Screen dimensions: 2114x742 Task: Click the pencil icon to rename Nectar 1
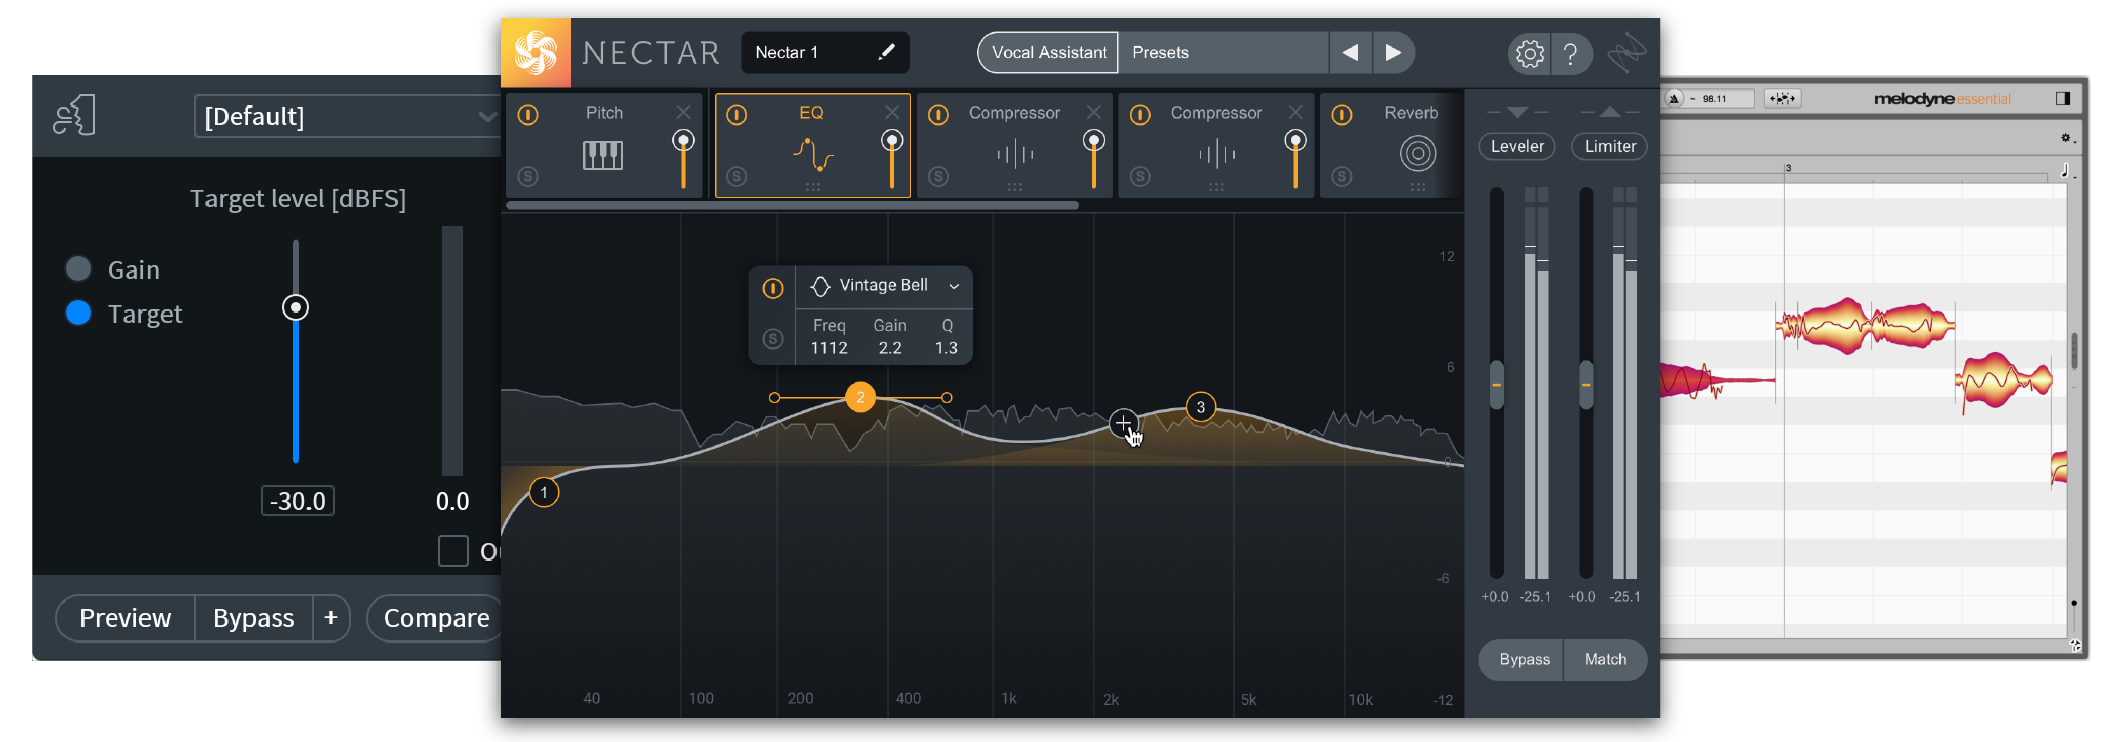tap(886, 52)
